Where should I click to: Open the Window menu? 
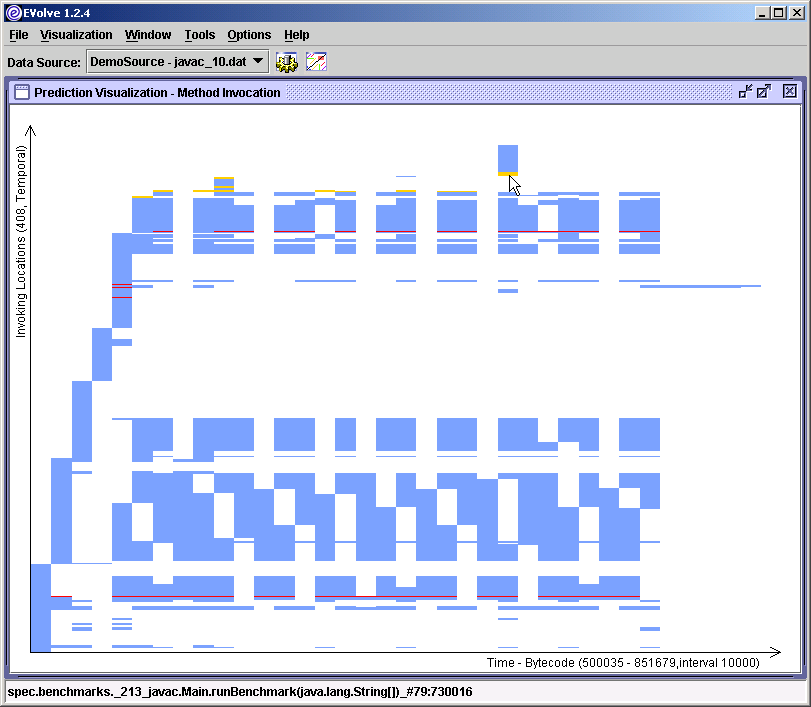point(148,35)
